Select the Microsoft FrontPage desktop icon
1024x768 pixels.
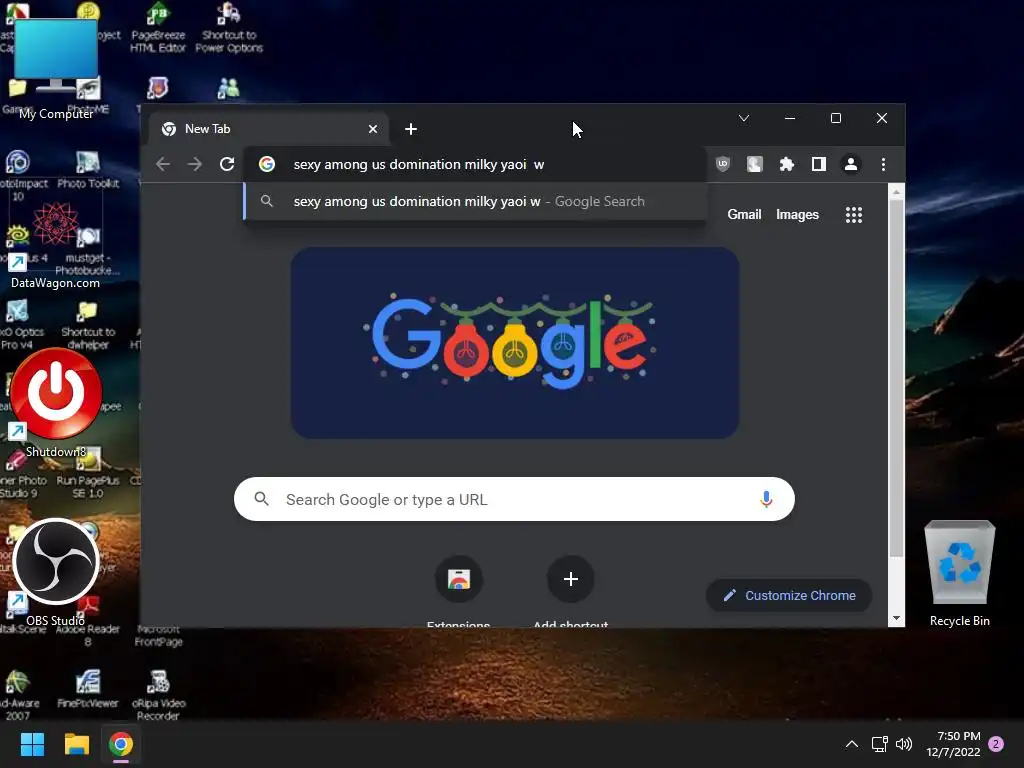(158, 636)
